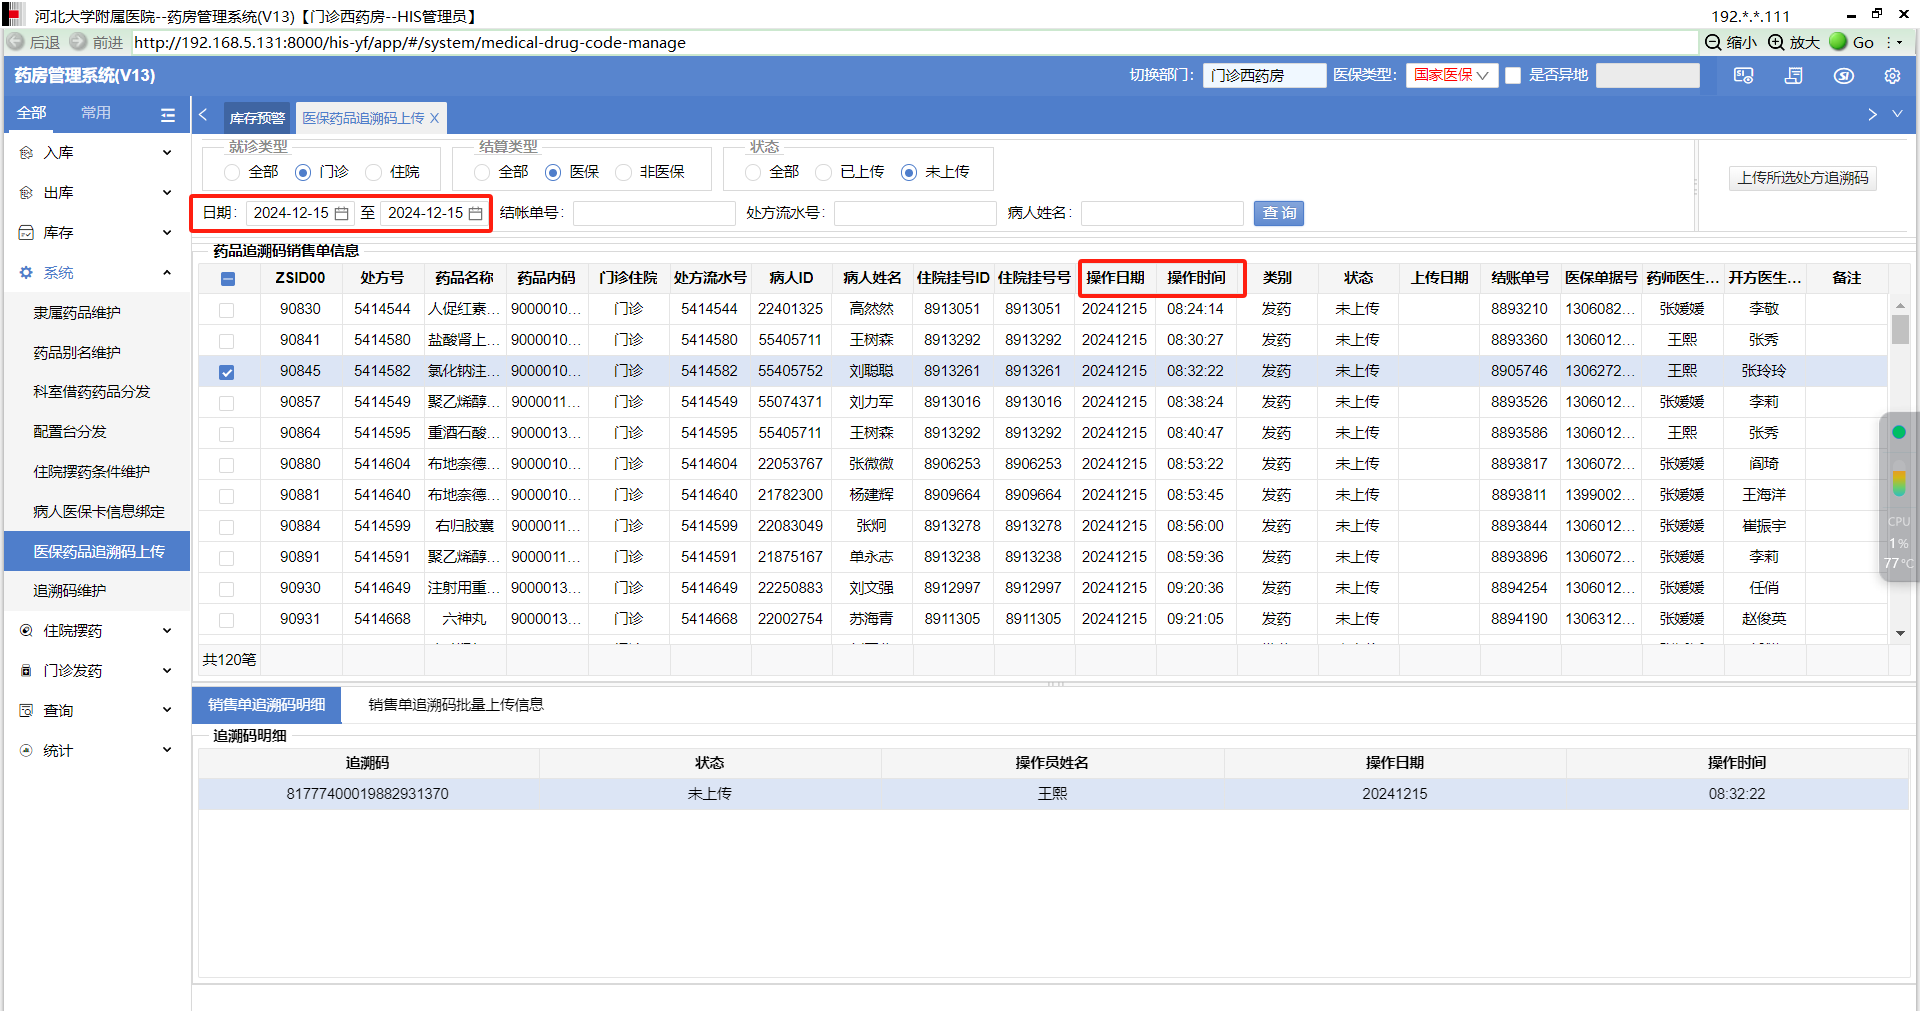Viewport: 1920px width, 1011px height.
Task: Select the 已上传 status radio button
Action: pyautogui.click(x=824, y=172)
